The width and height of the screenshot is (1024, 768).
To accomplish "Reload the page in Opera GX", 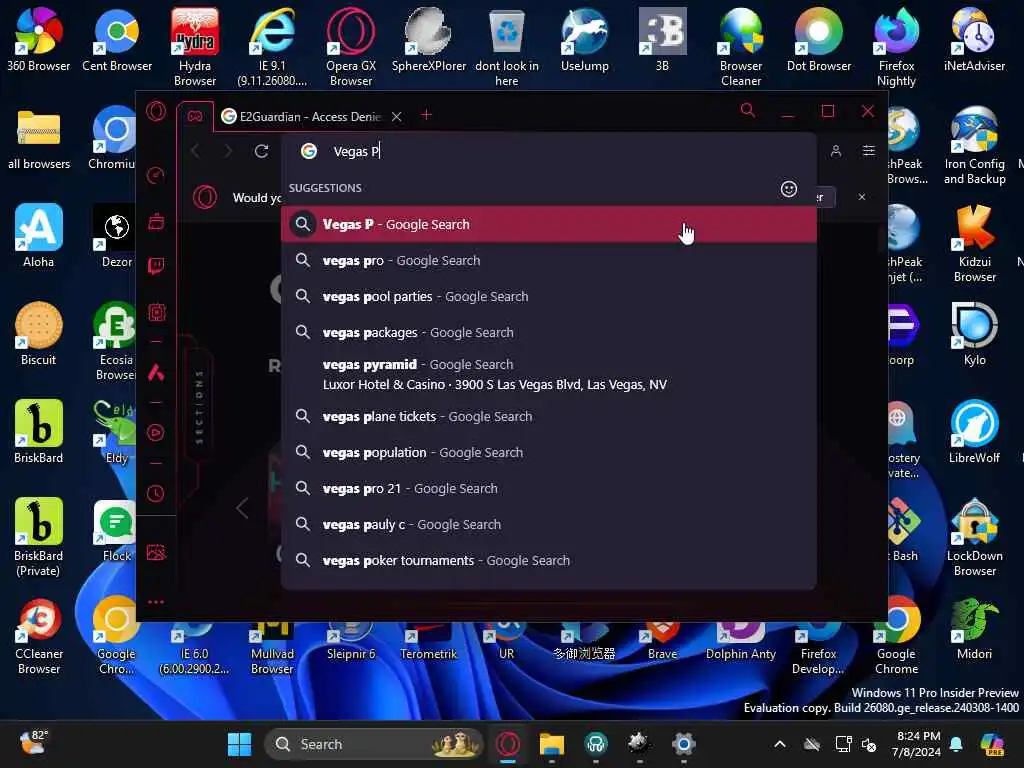I will (261, 151).
